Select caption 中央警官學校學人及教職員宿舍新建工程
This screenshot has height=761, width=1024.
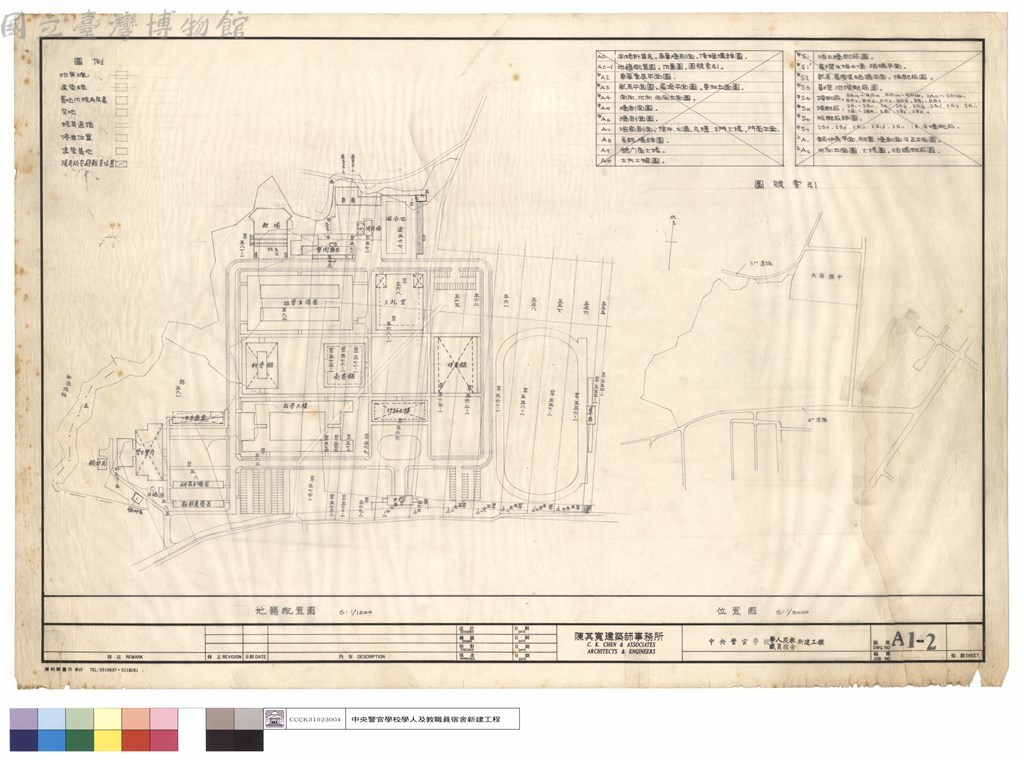(426, 719)
